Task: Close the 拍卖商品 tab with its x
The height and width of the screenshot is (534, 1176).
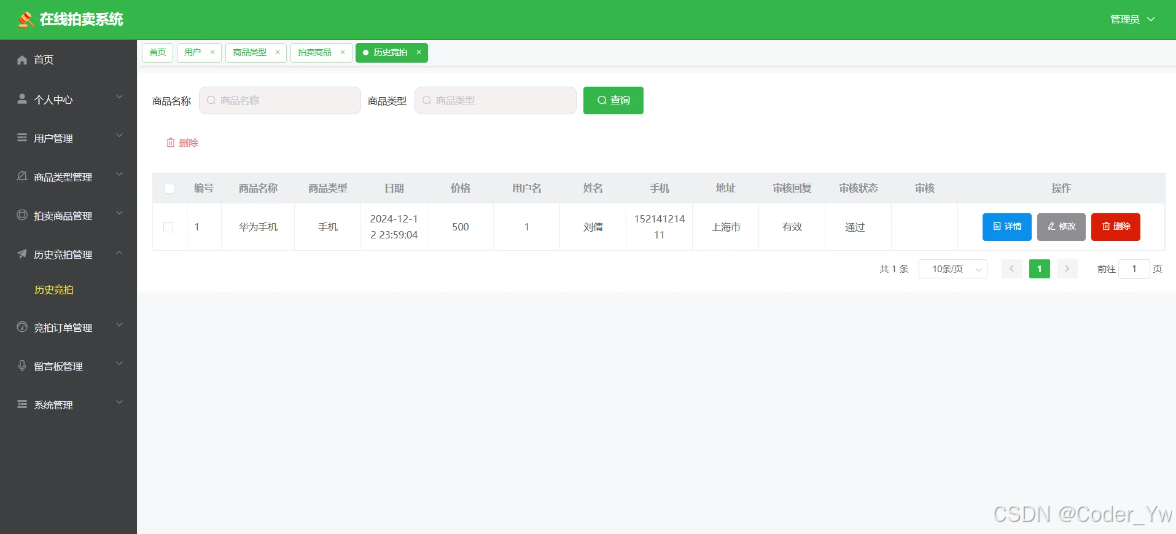Action: pos(343,52)
